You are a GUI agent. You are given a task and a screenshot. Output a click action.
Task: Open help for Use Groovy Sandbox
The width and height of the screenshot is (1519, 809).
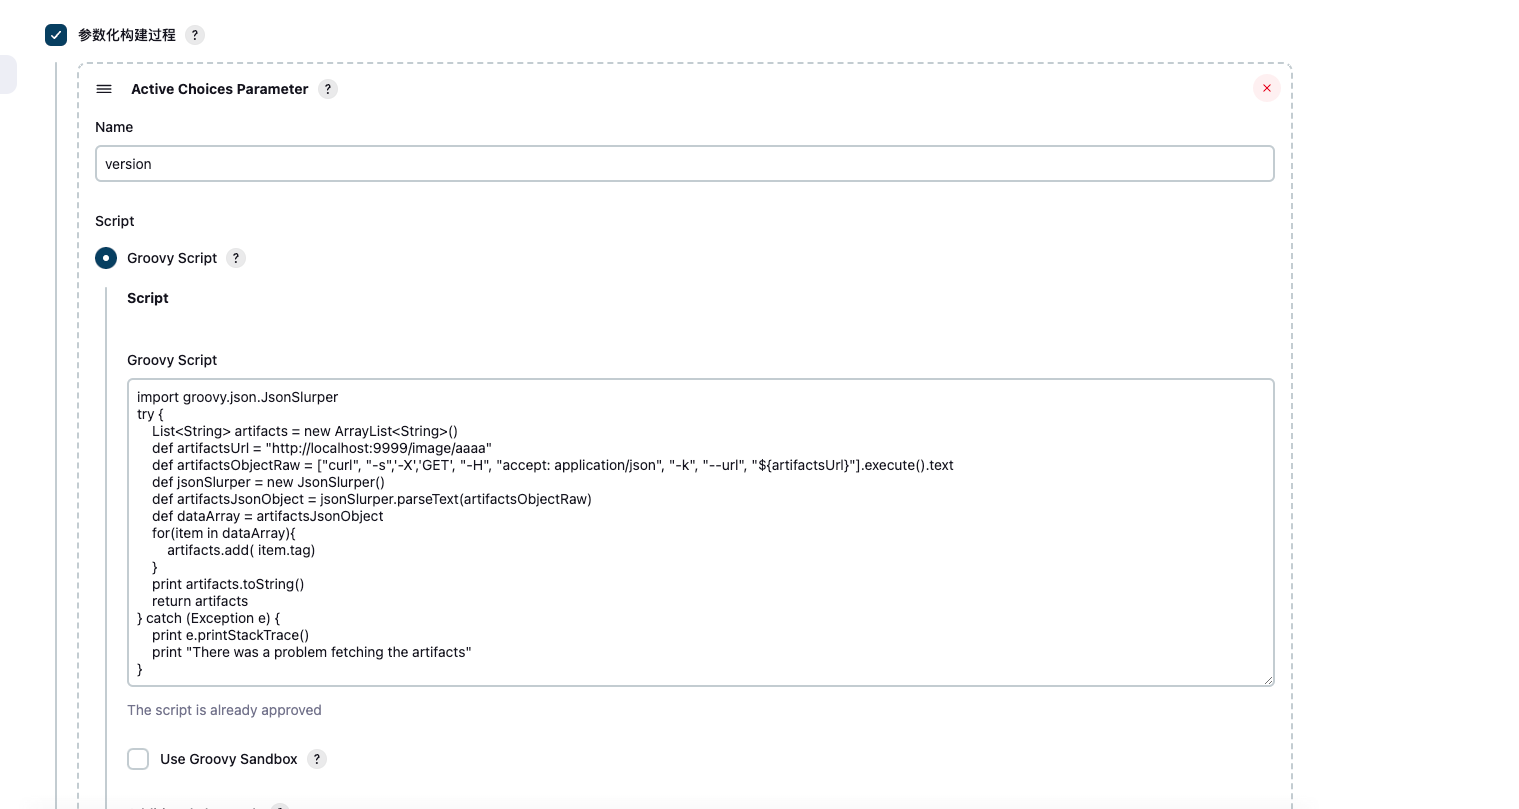click(317, 759)
